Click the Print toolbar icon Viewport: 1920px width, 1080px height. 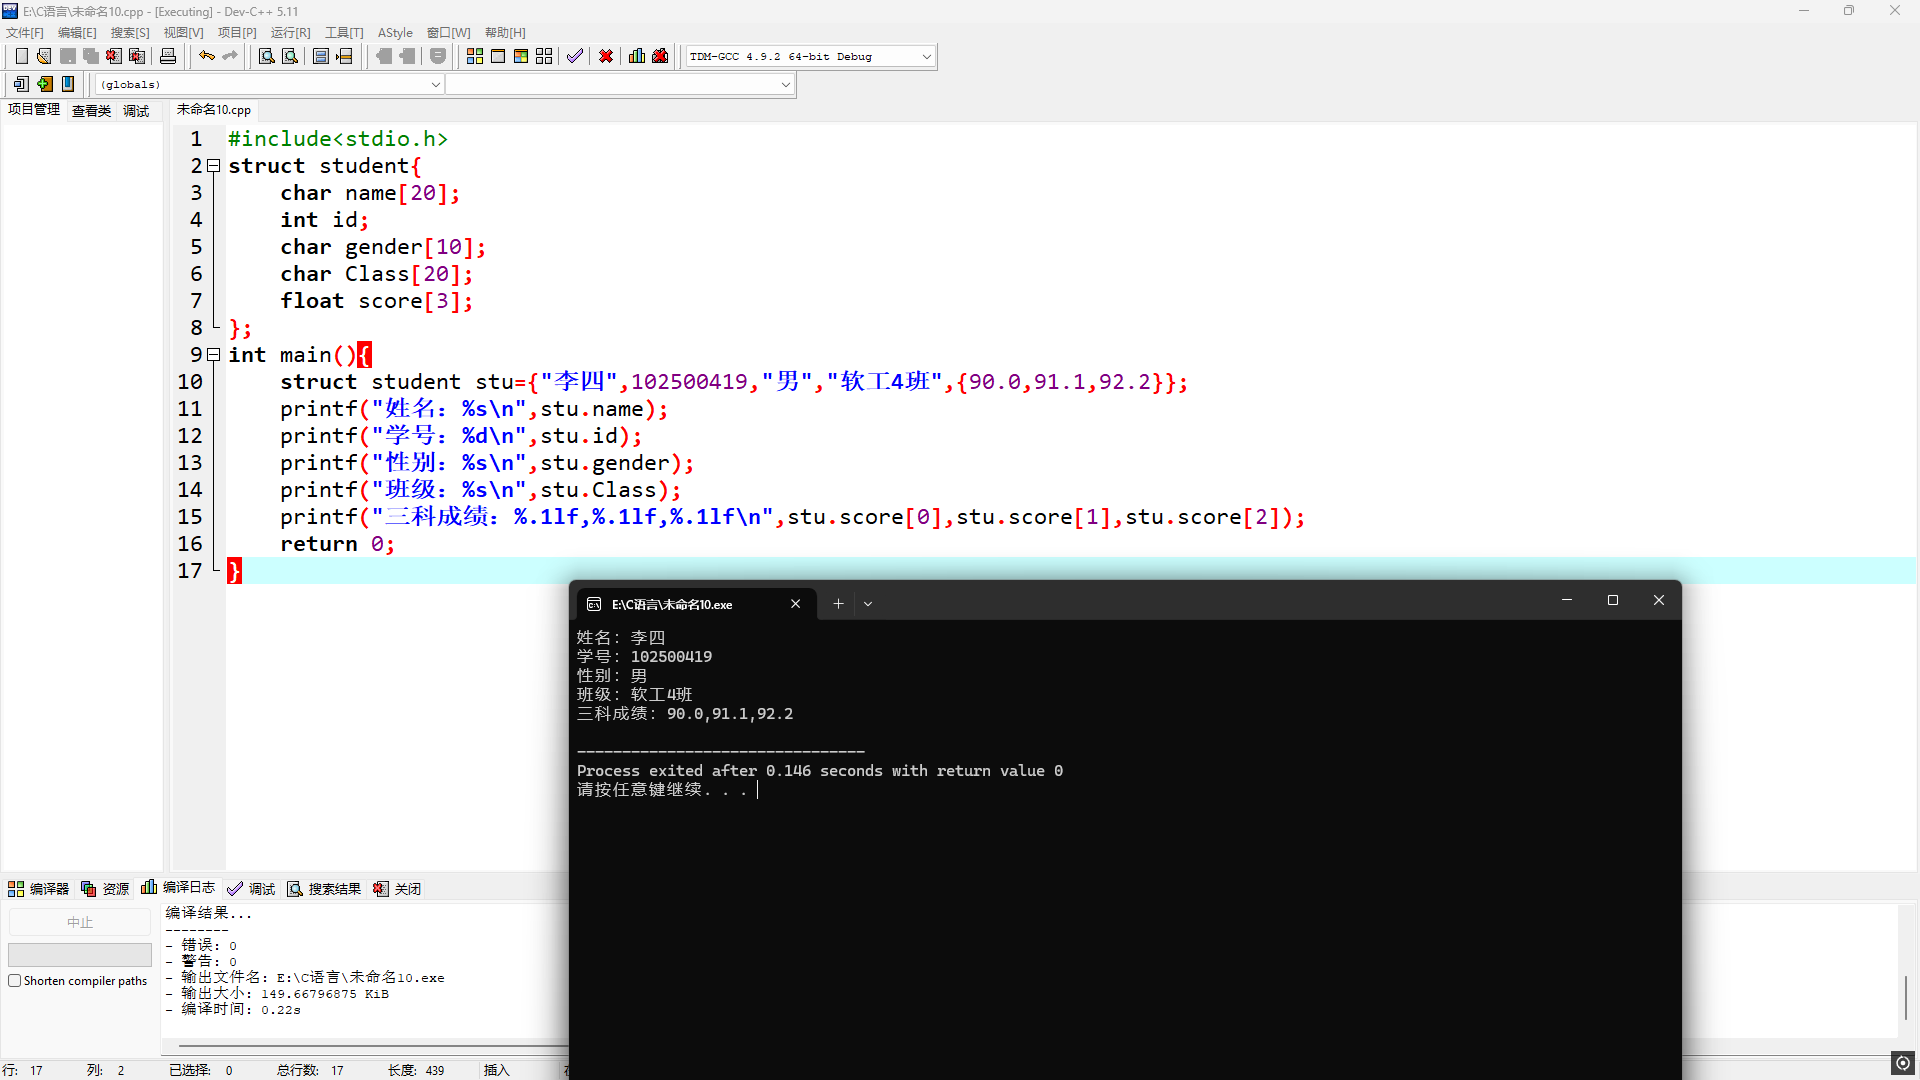click(168, 57)
